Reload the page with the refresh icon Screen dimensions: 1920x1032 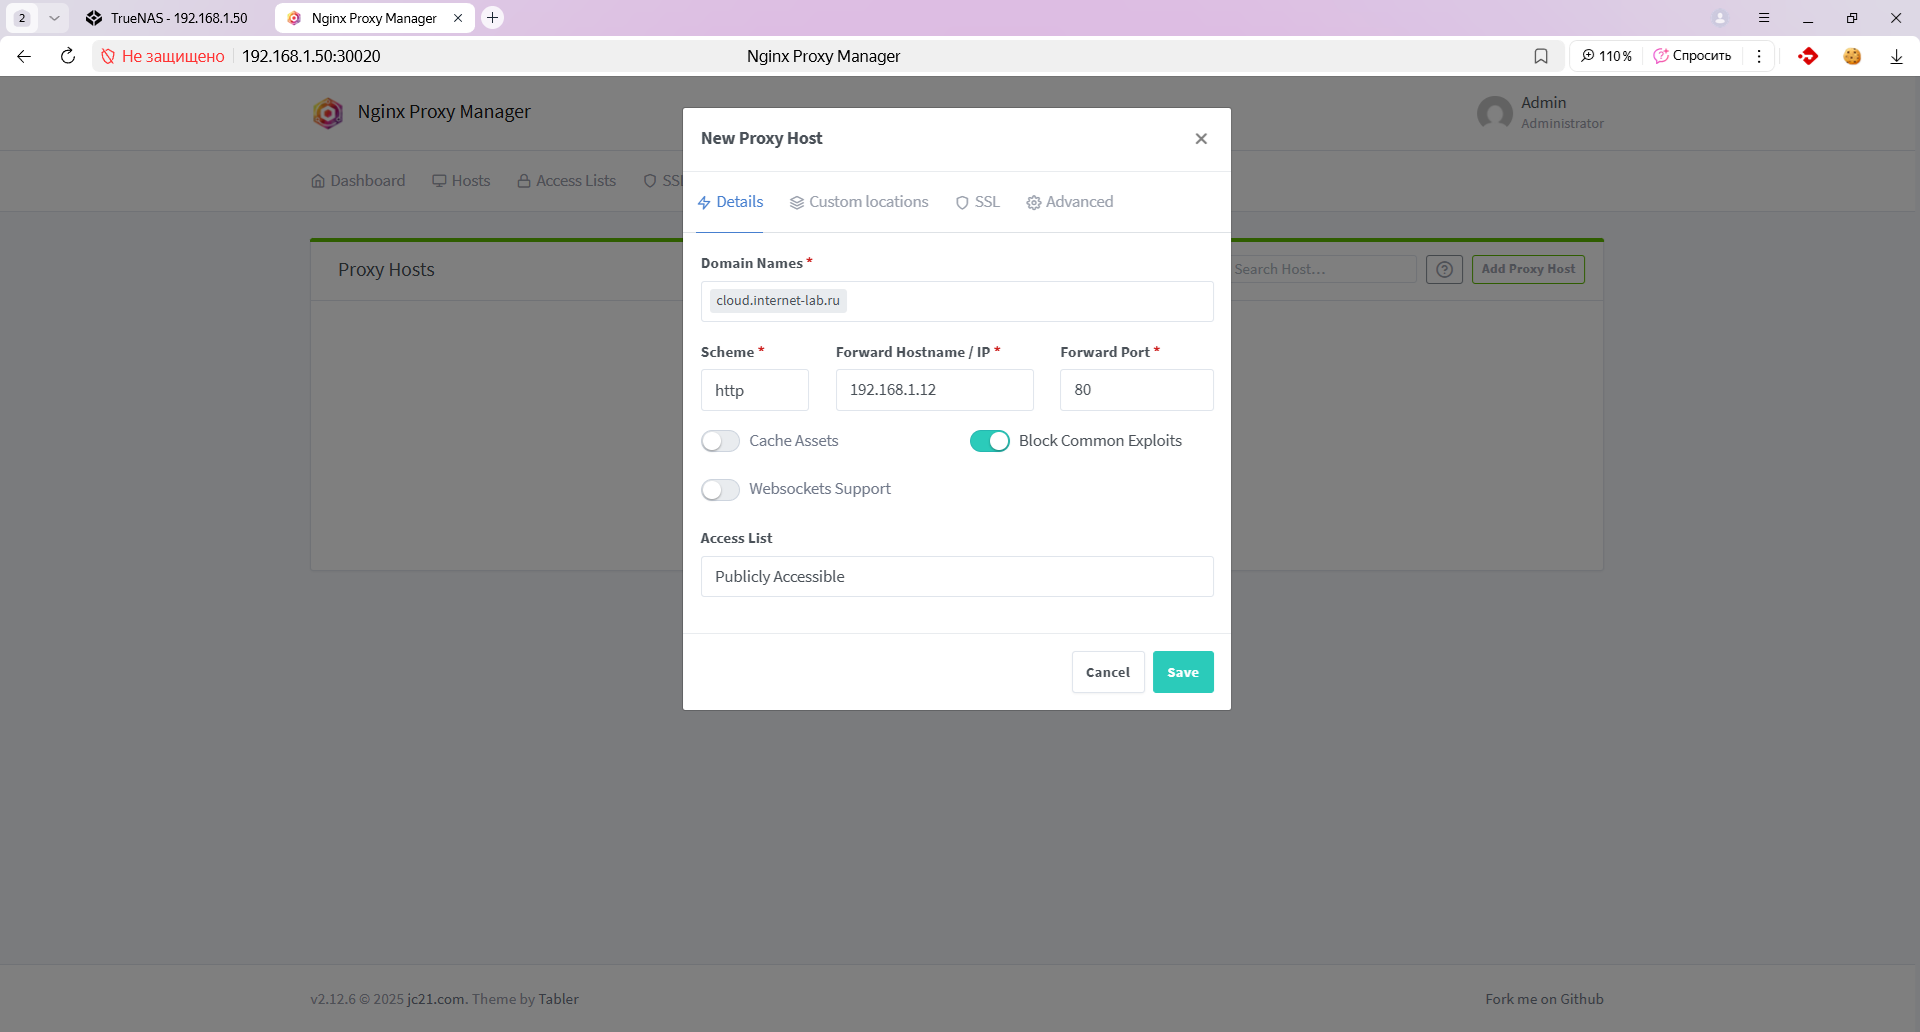pyautogui.click(x=68, y=56)
